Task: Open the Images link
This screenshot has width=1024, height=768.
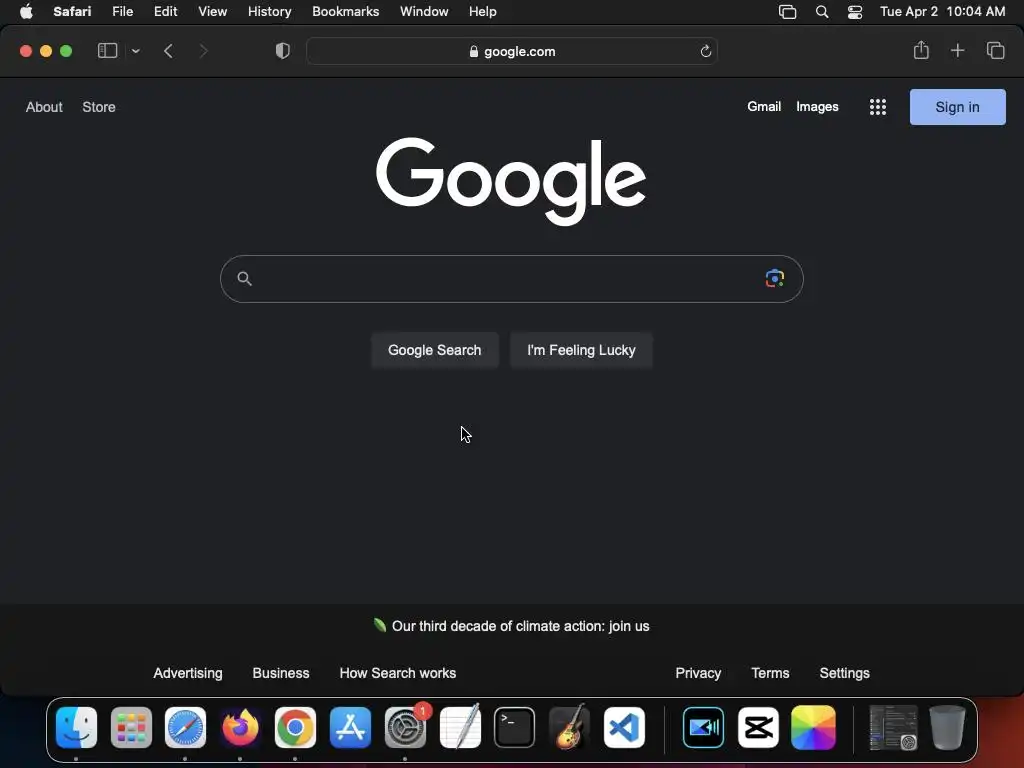Action: pyautogui.click(x=817, y=106)
